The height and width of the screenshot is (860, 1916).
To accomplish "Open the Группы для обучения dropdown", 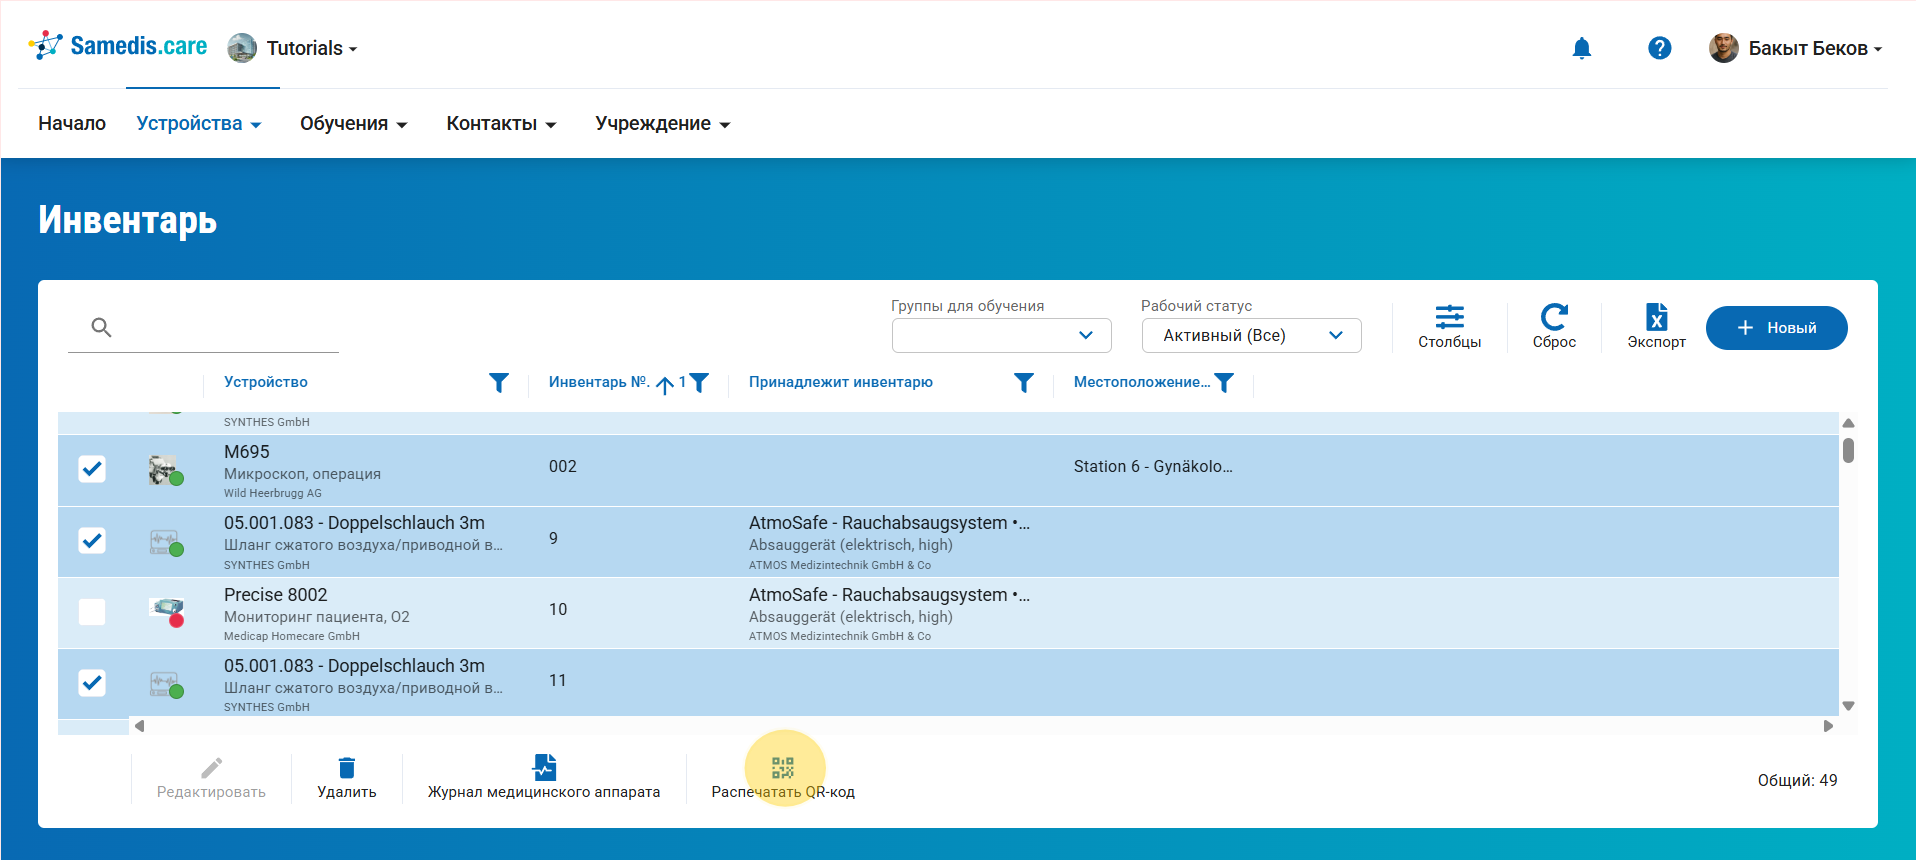I will (1001, 335).
